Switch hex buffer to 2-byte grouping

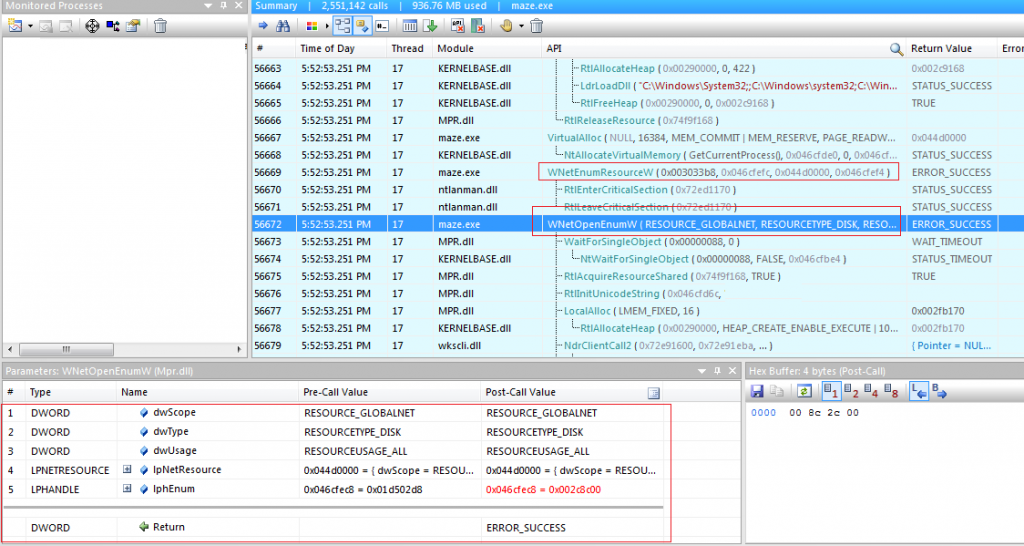coord(850,391)
